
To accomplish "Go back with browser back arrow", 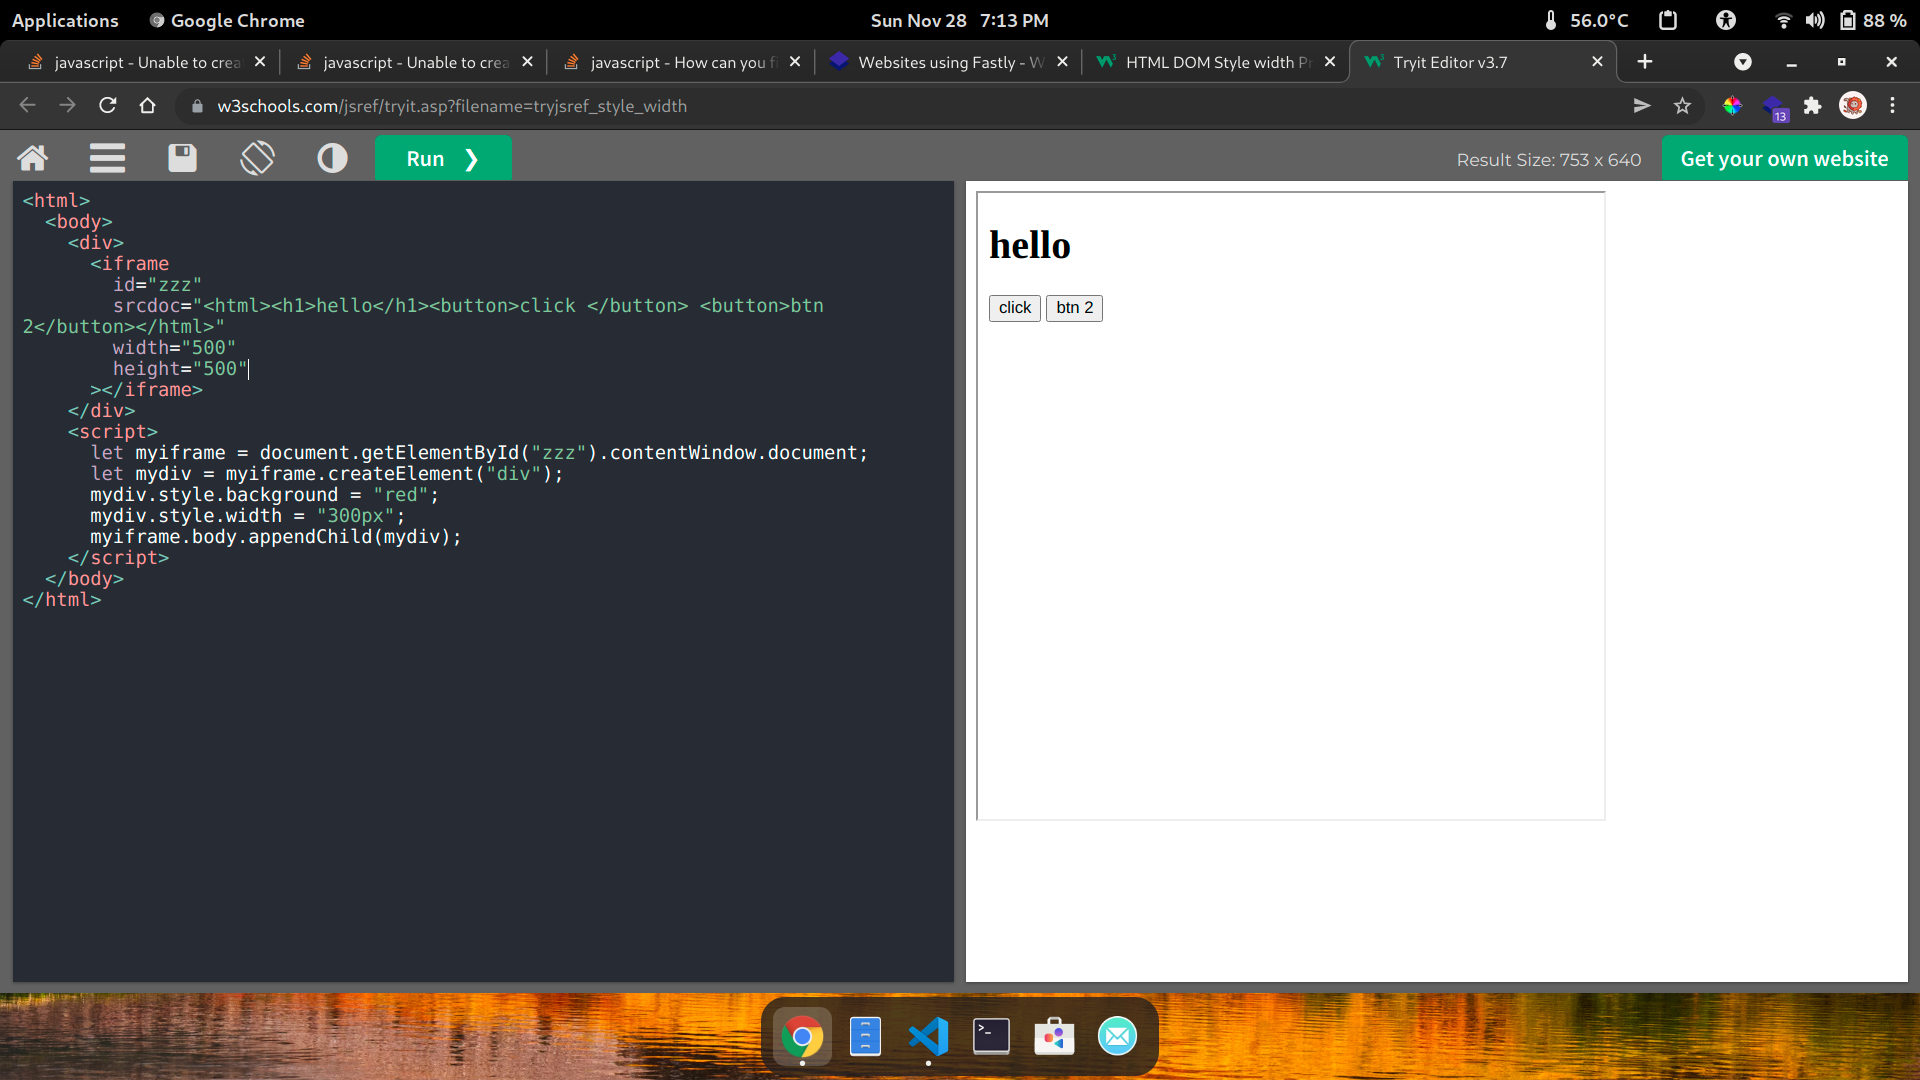I will click(x=27, y=106).
